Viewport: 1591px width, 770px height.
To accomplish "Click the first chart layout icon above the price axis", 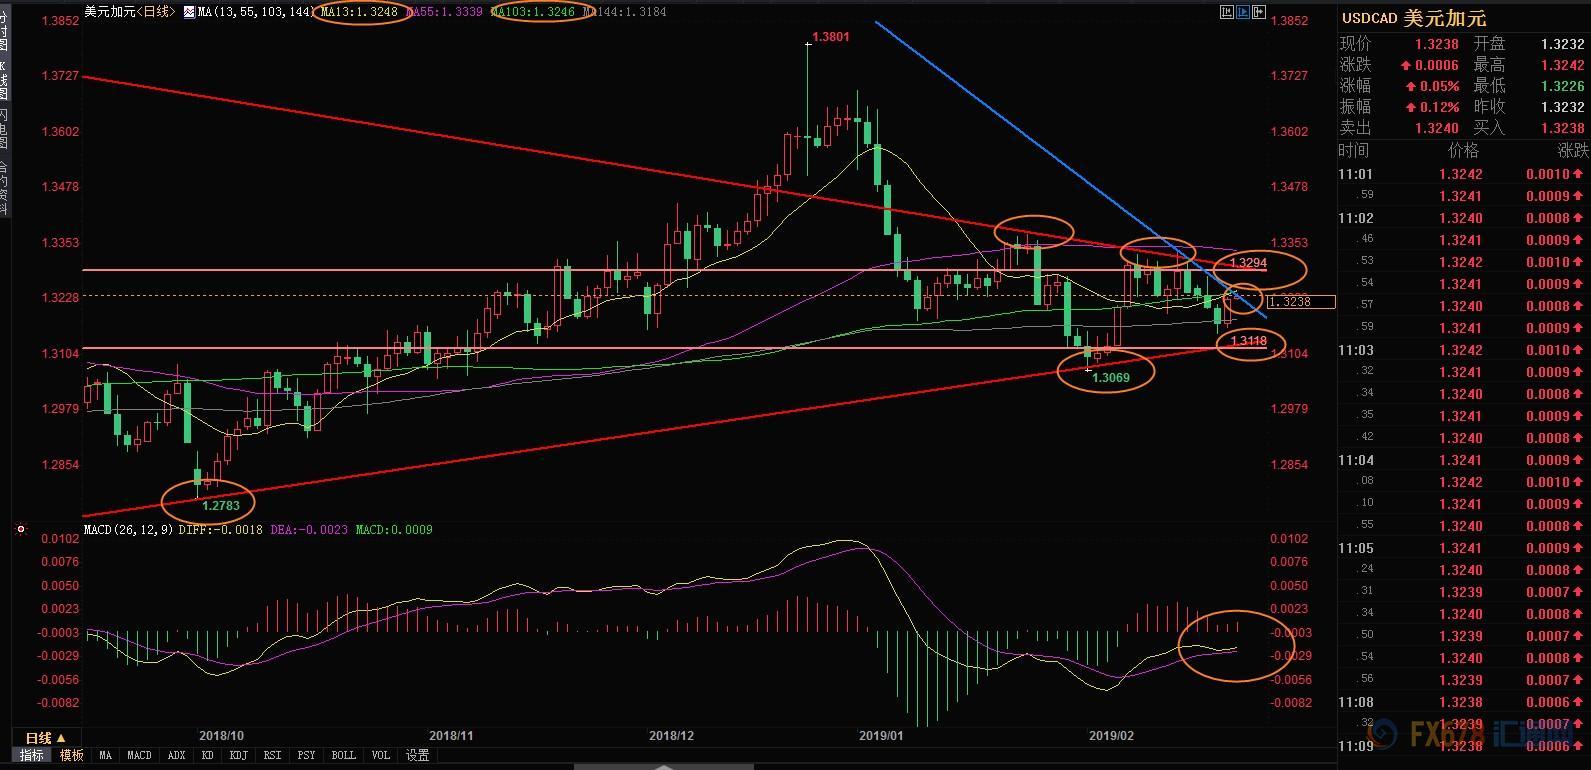I will point(1227,12).
